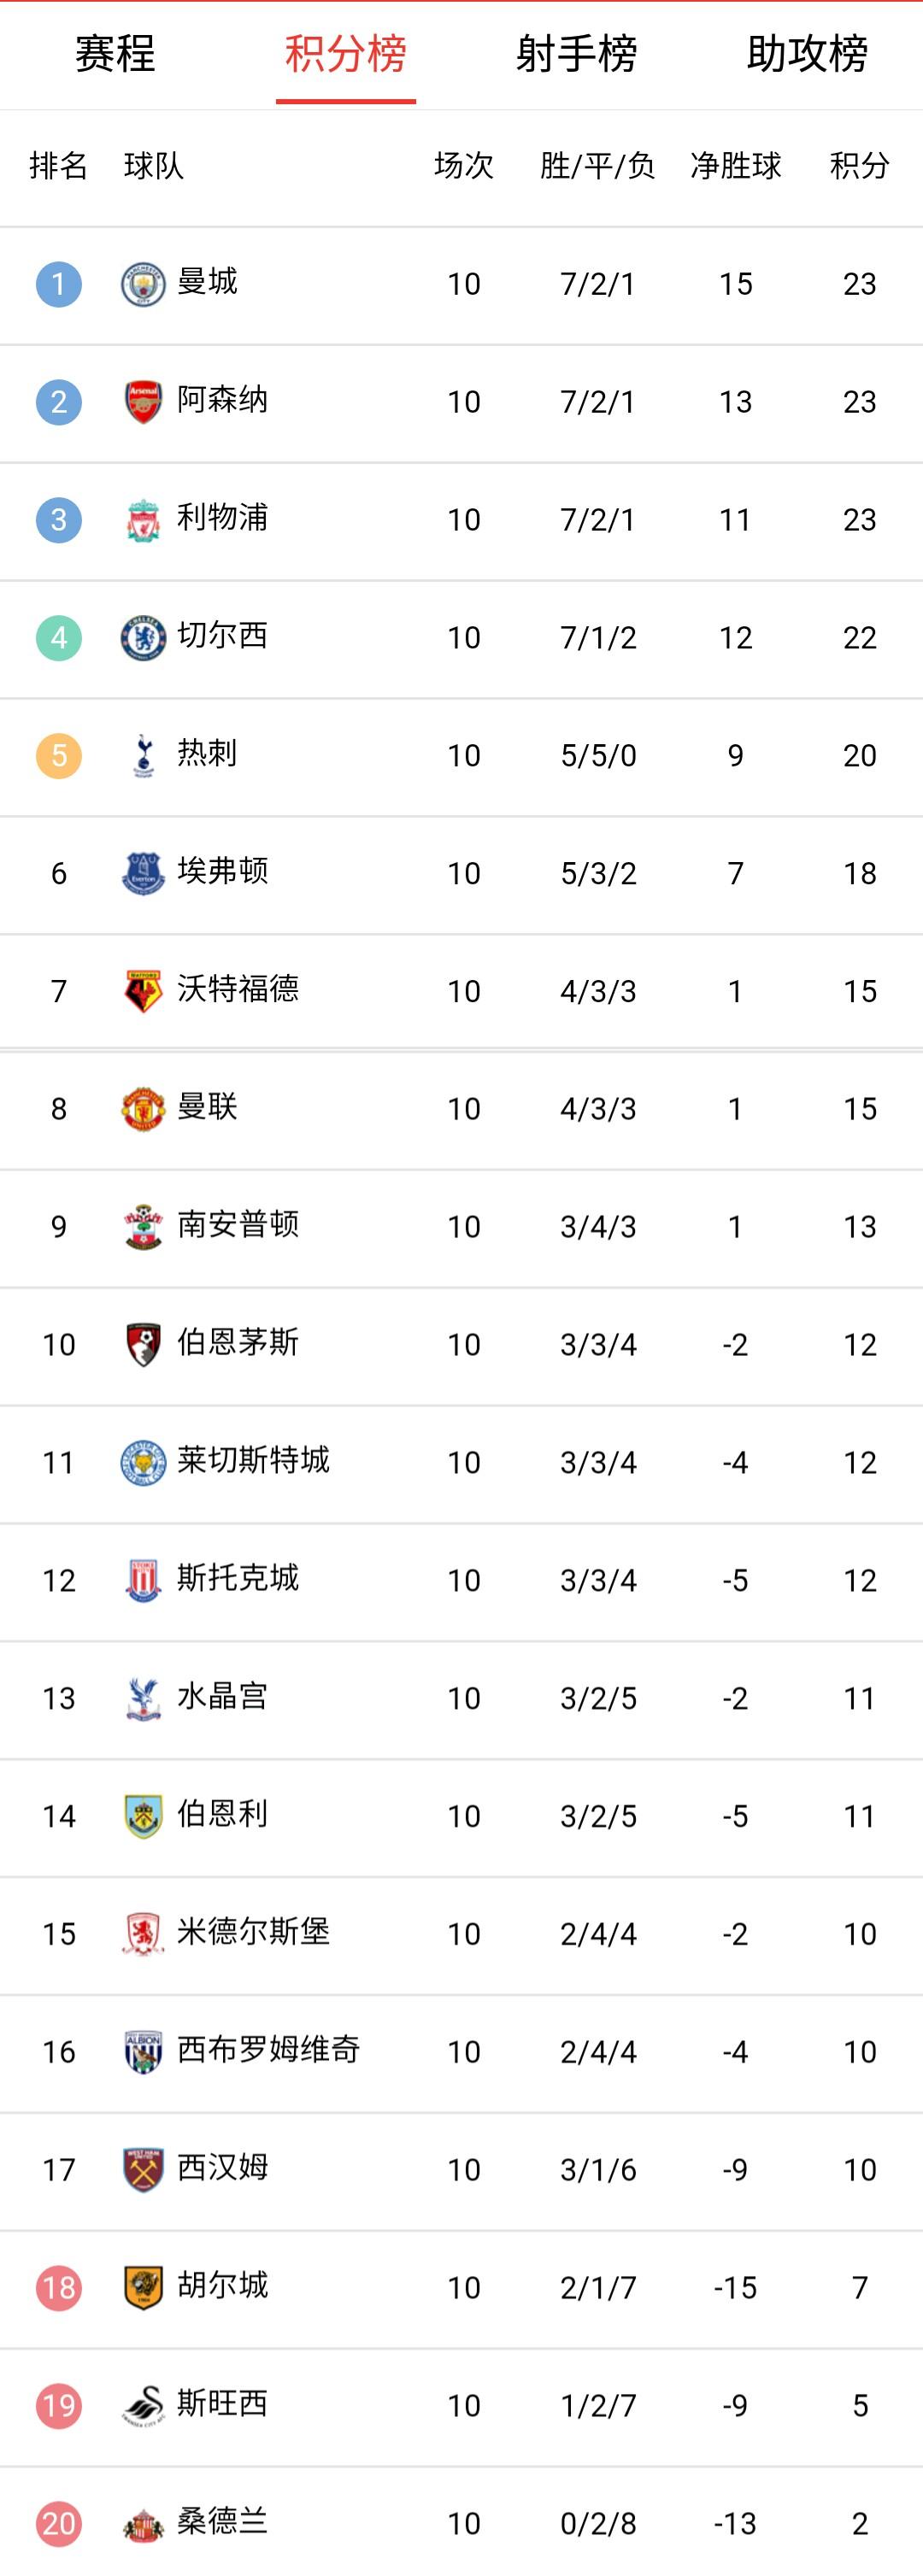The image size is (923, 2576).
Task: Tap the Everton club badge
Action: click(143, 874)
